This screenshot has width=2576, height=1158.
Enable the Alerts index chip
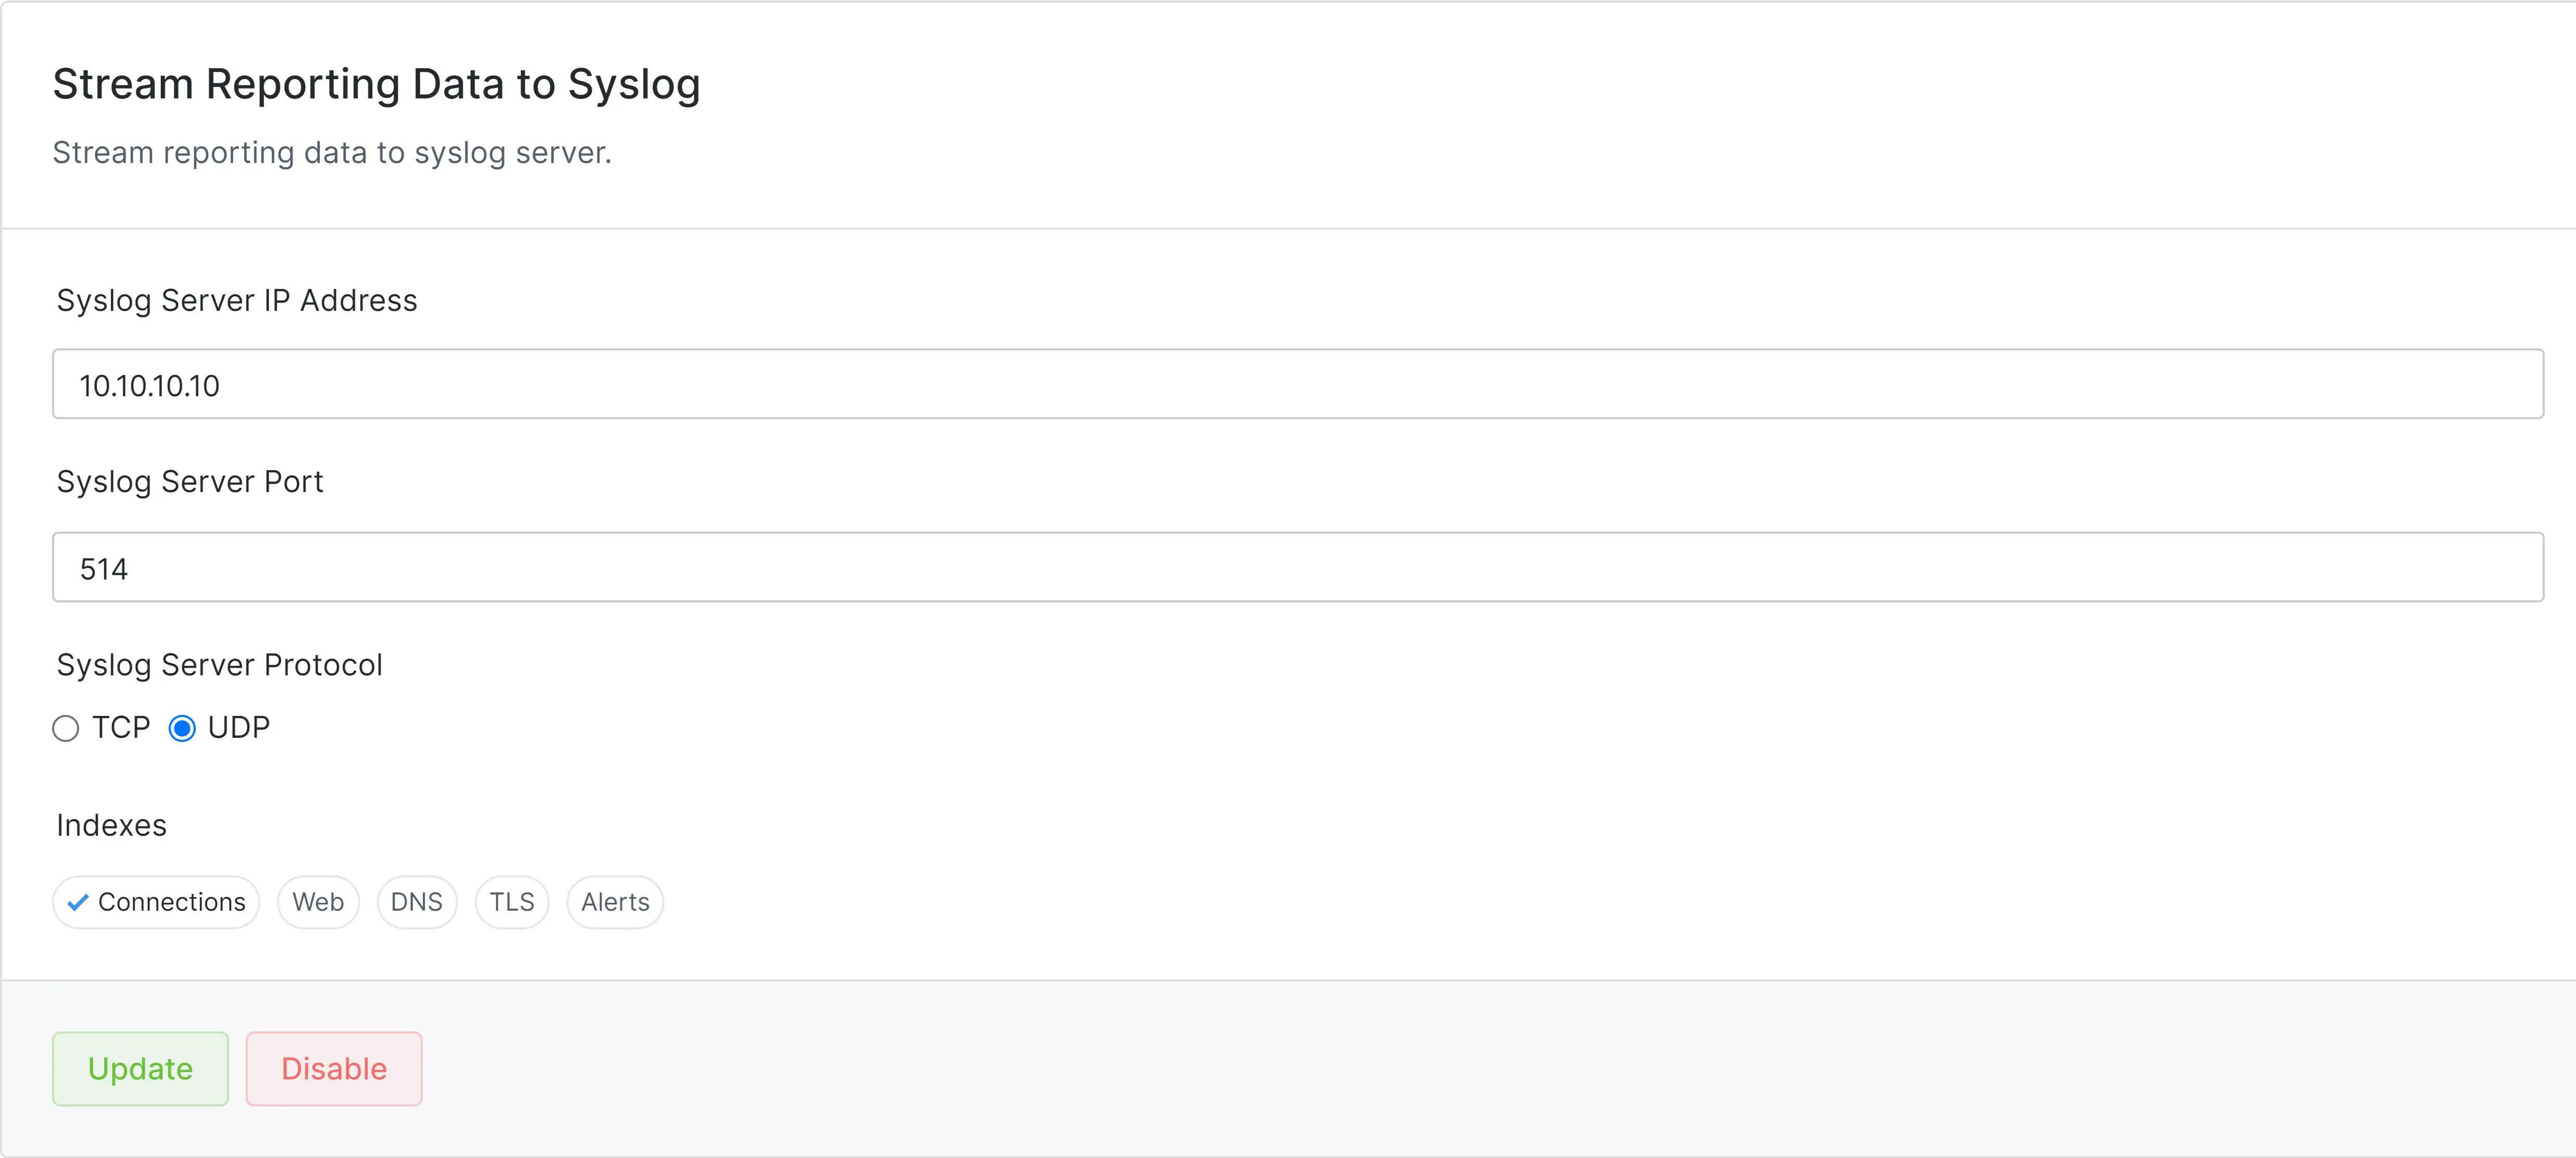point(615,902)
